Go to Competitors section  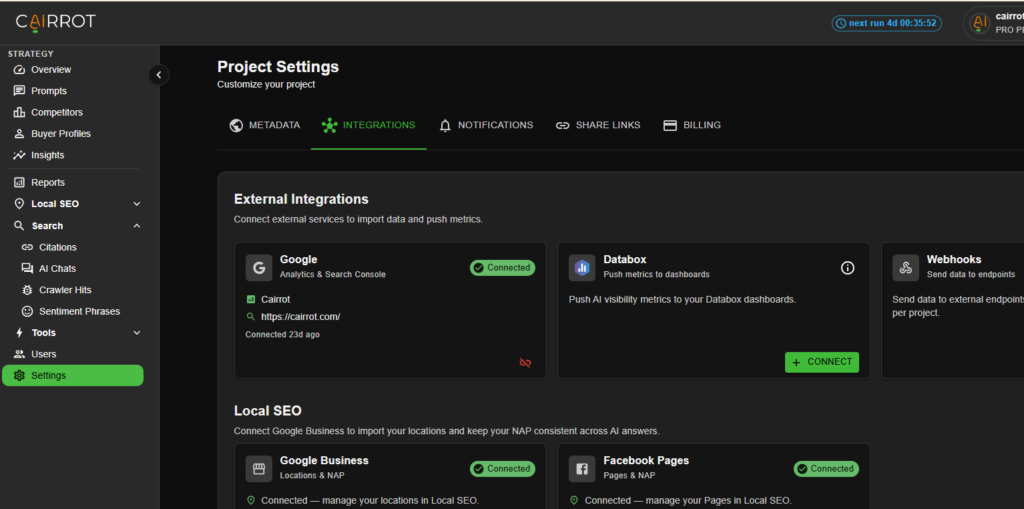(x=57, y=112)
